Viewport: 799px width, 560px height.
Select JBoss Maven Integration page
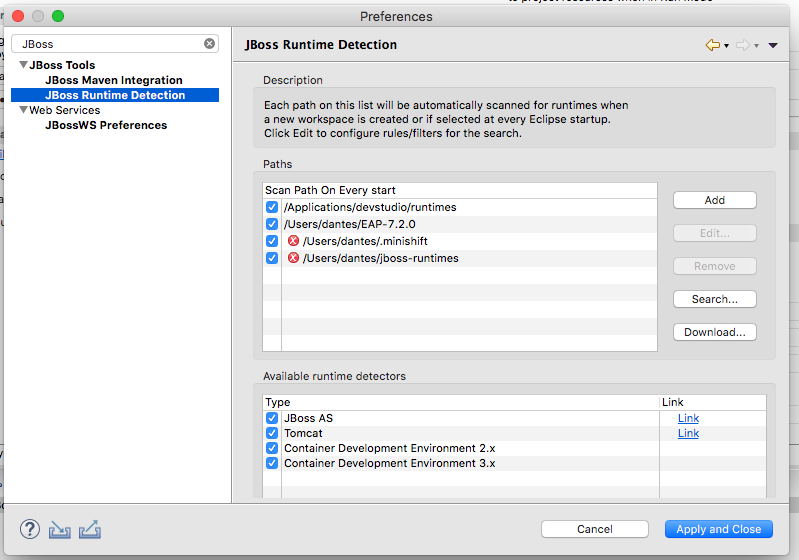(114, 80)
